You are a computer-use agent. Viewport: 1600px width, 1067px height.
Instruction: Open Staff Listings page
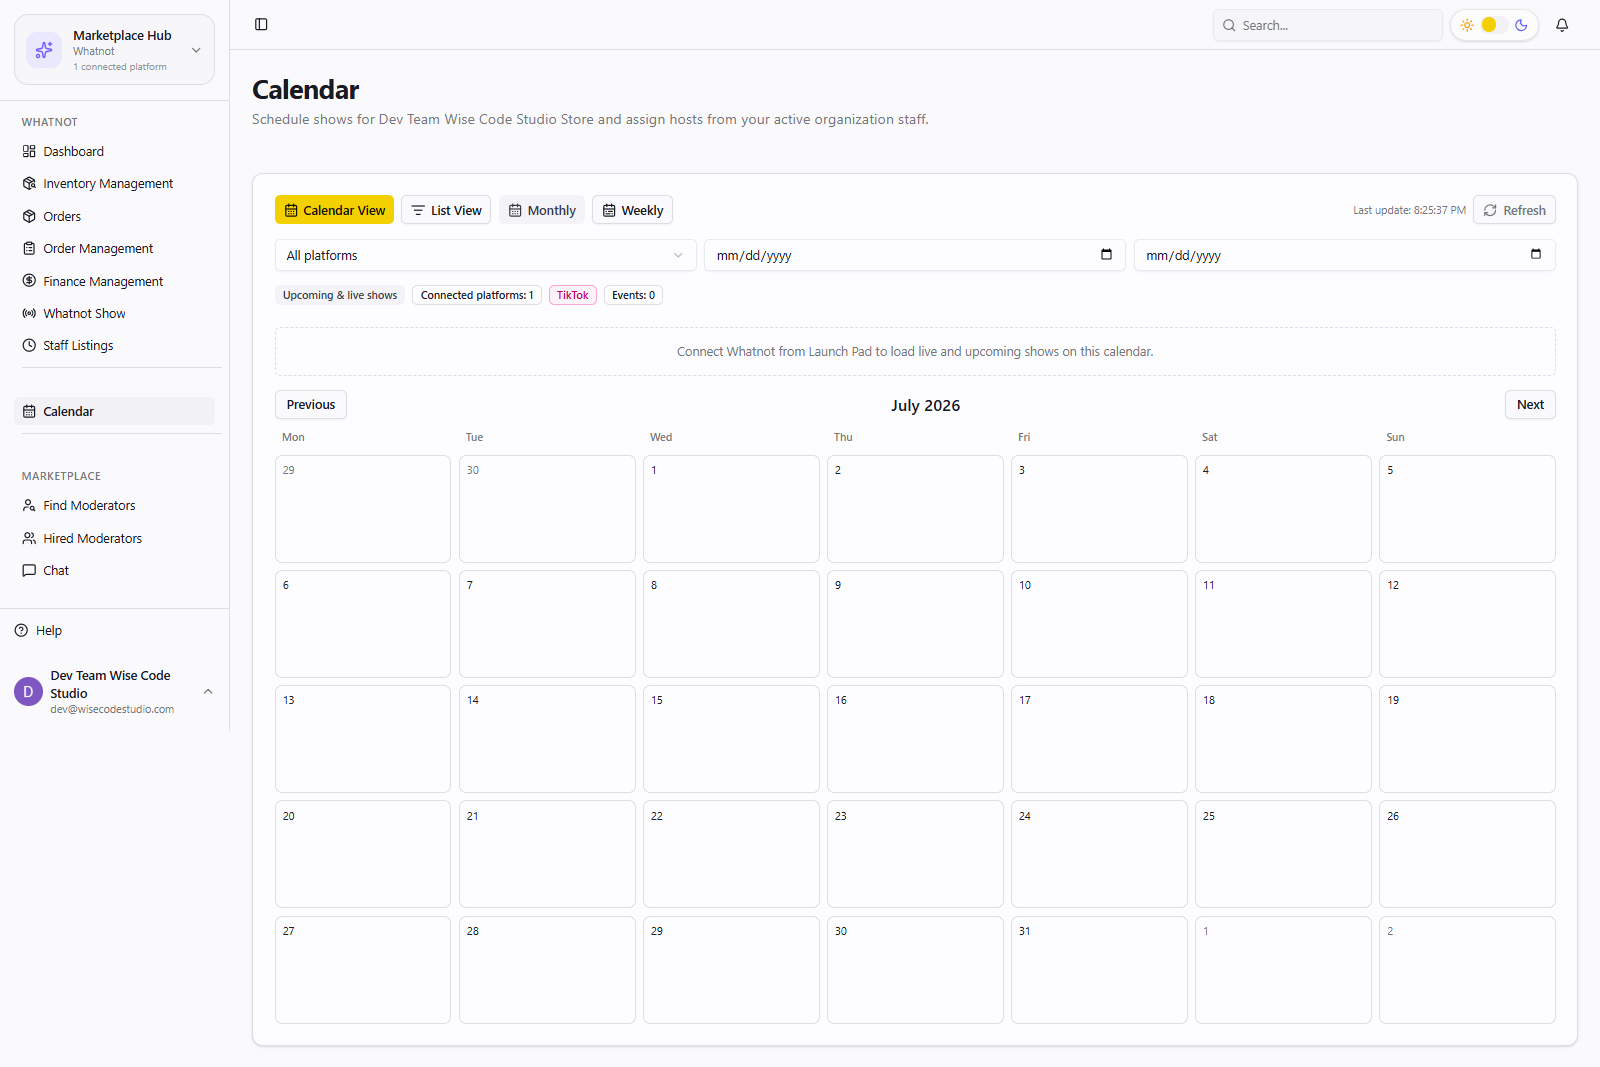pos(114,345)
